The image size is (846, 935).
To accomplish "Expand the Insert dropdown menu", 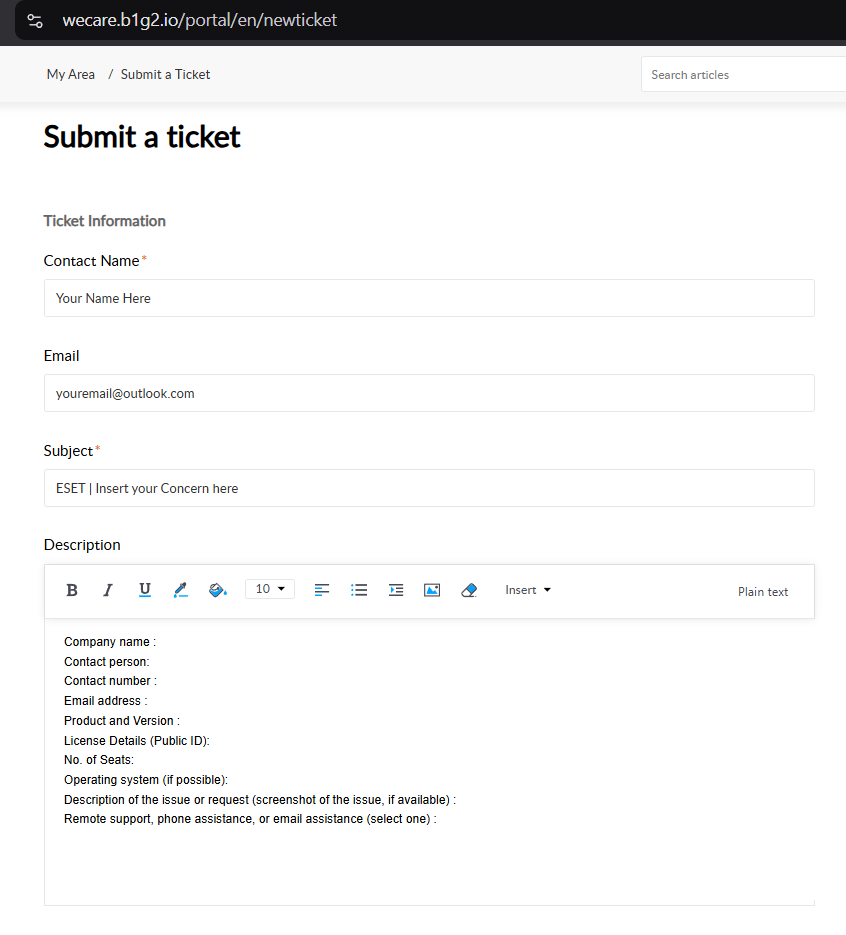I will tap(528, 590).
